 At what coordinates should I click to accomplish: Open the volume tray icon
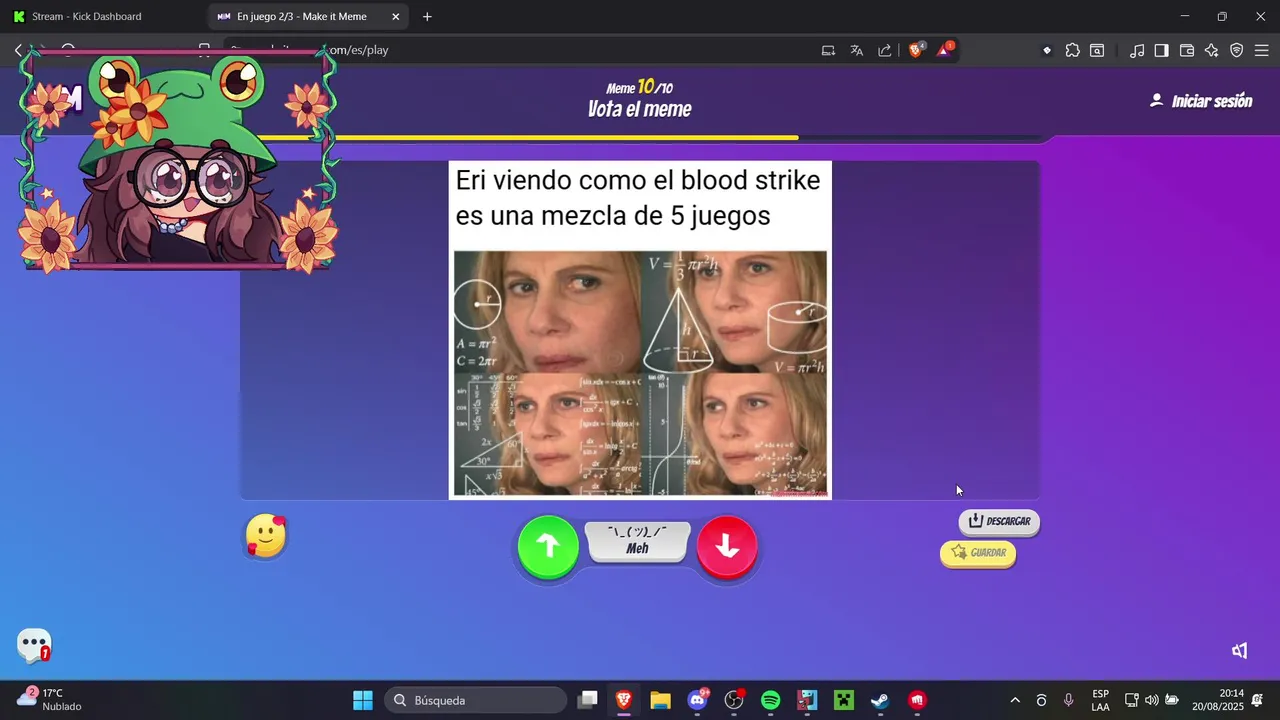(1151, 700)
